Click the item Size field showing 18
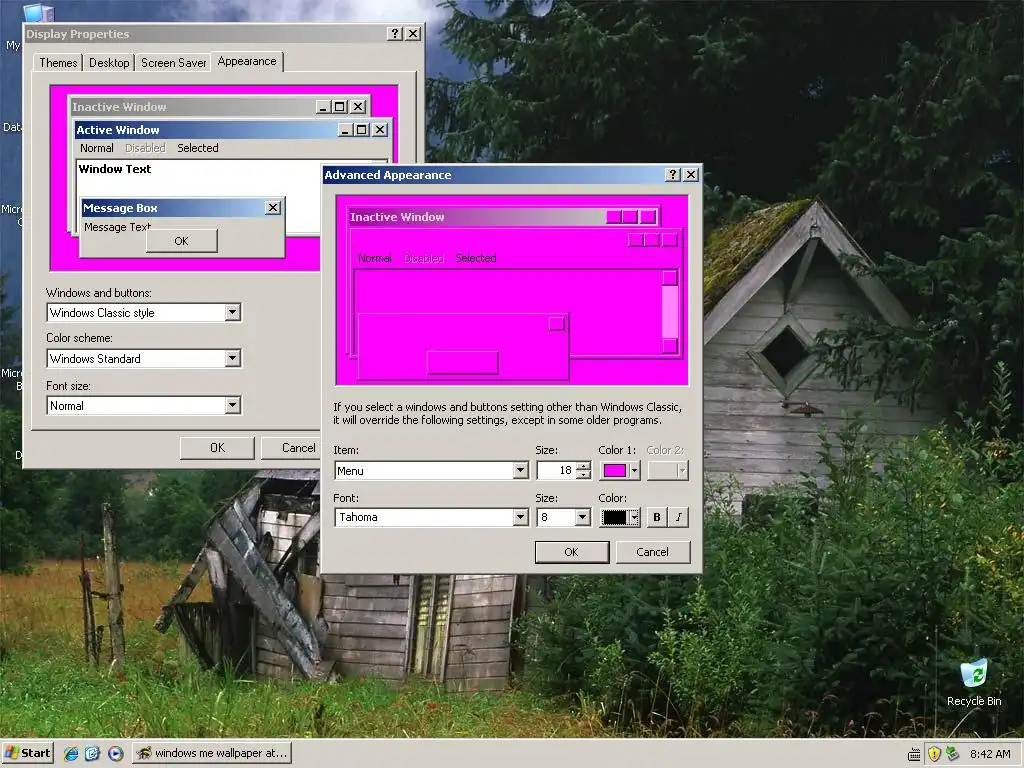This screenshot has height=768, width=1024. click(x=556, y=470)
